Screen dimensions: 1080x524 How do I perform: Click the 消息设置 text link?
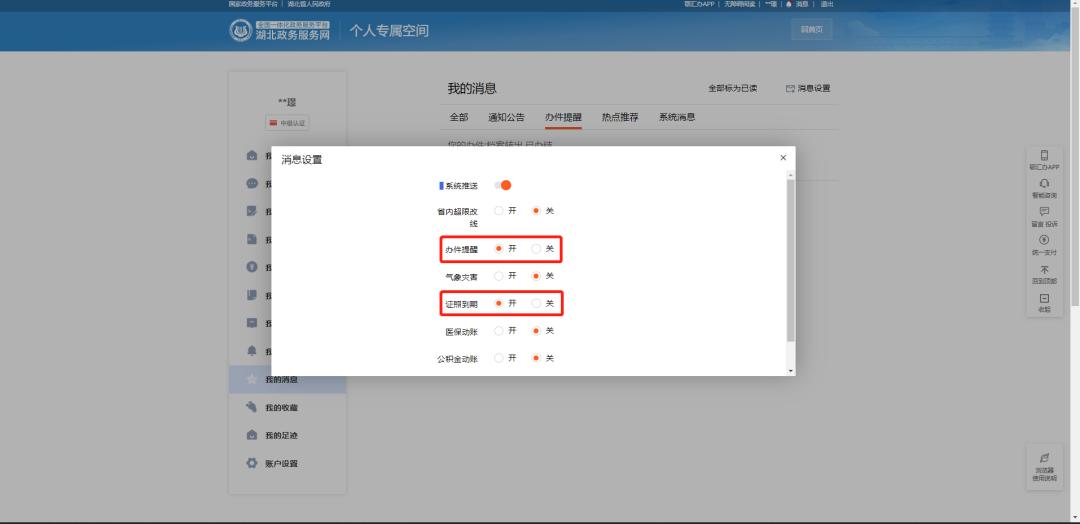point(814,88)
